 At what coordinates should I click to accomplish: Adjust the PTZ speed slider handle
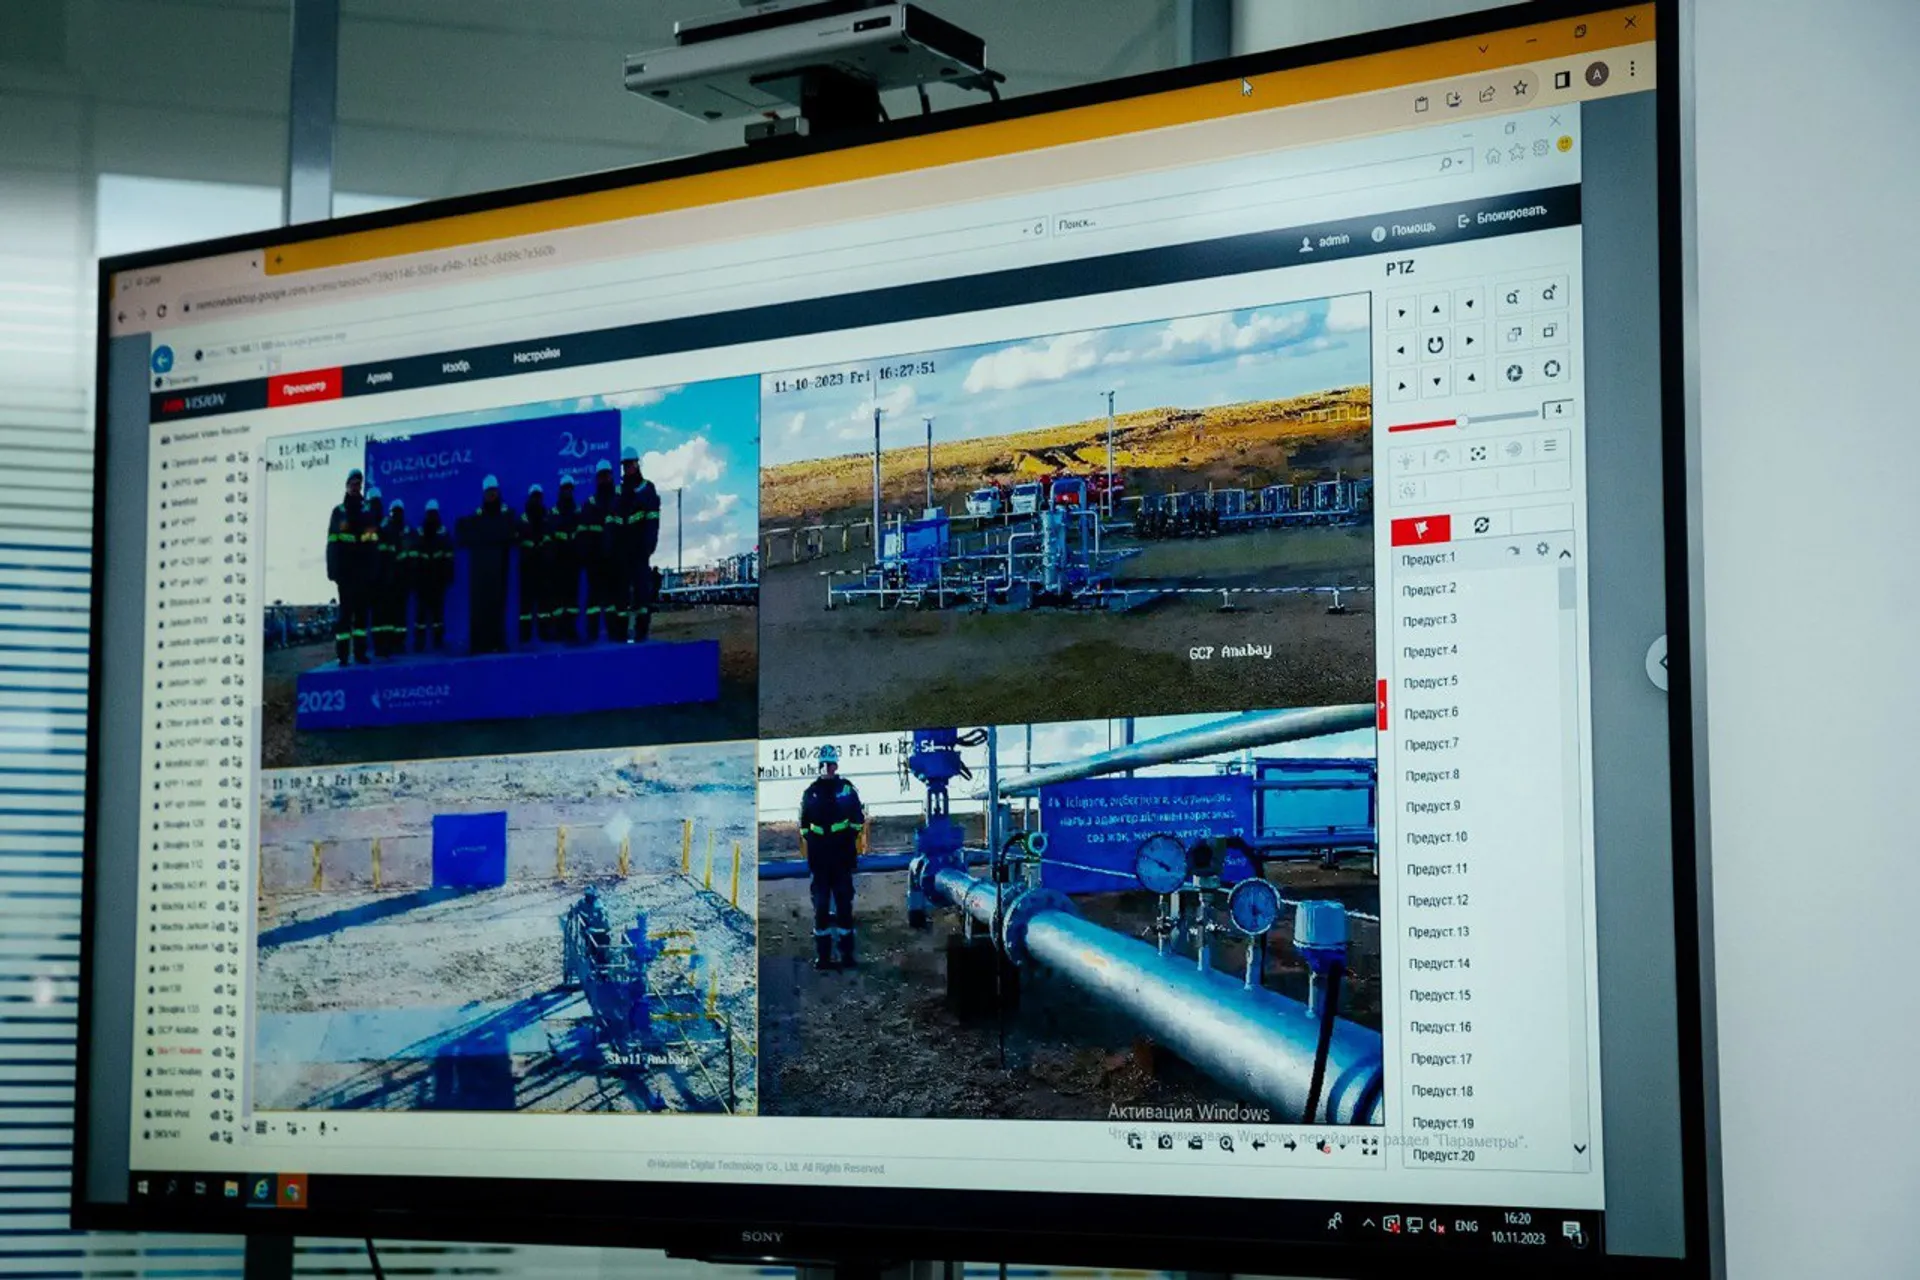pos(1462,421)
